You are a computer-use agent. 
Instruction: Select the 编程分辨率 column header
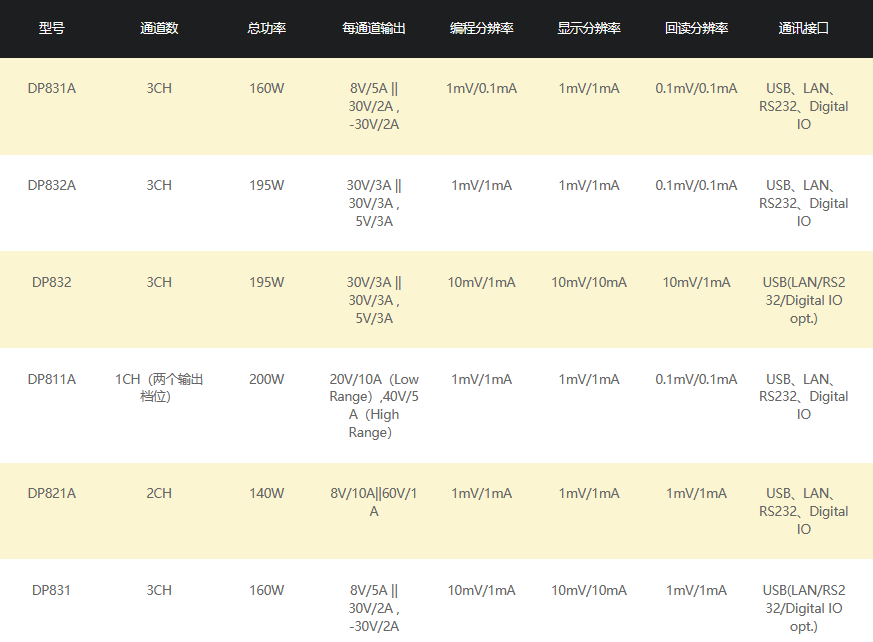481,28
